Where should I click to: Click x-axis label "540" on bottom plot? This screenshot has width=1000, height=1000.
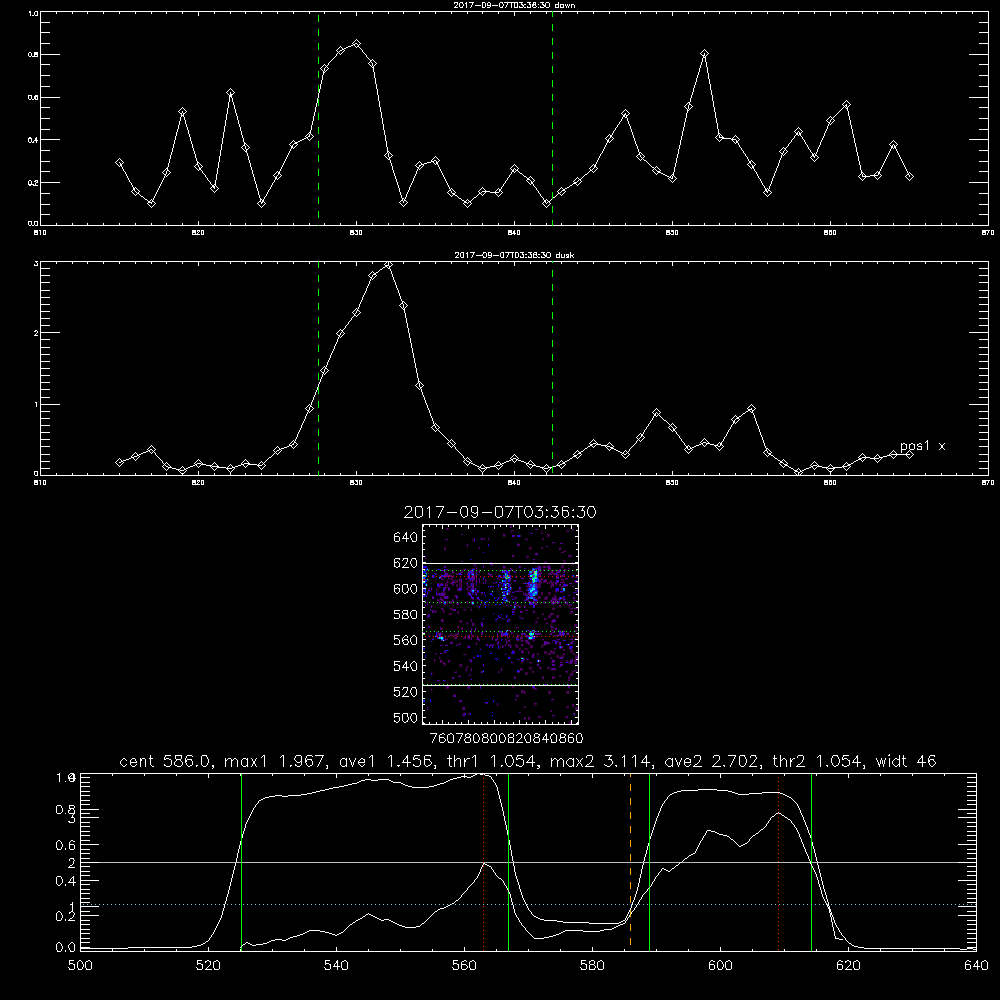pos(336,966)
